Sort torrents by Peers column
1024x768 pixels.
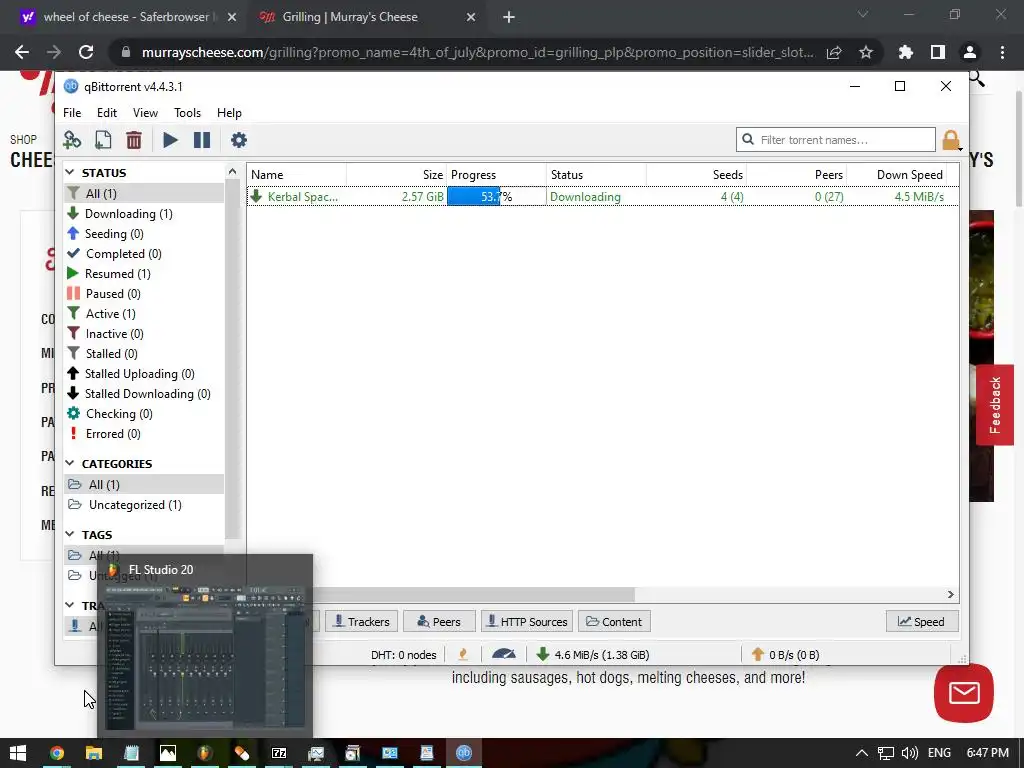(x=797, y=175)
